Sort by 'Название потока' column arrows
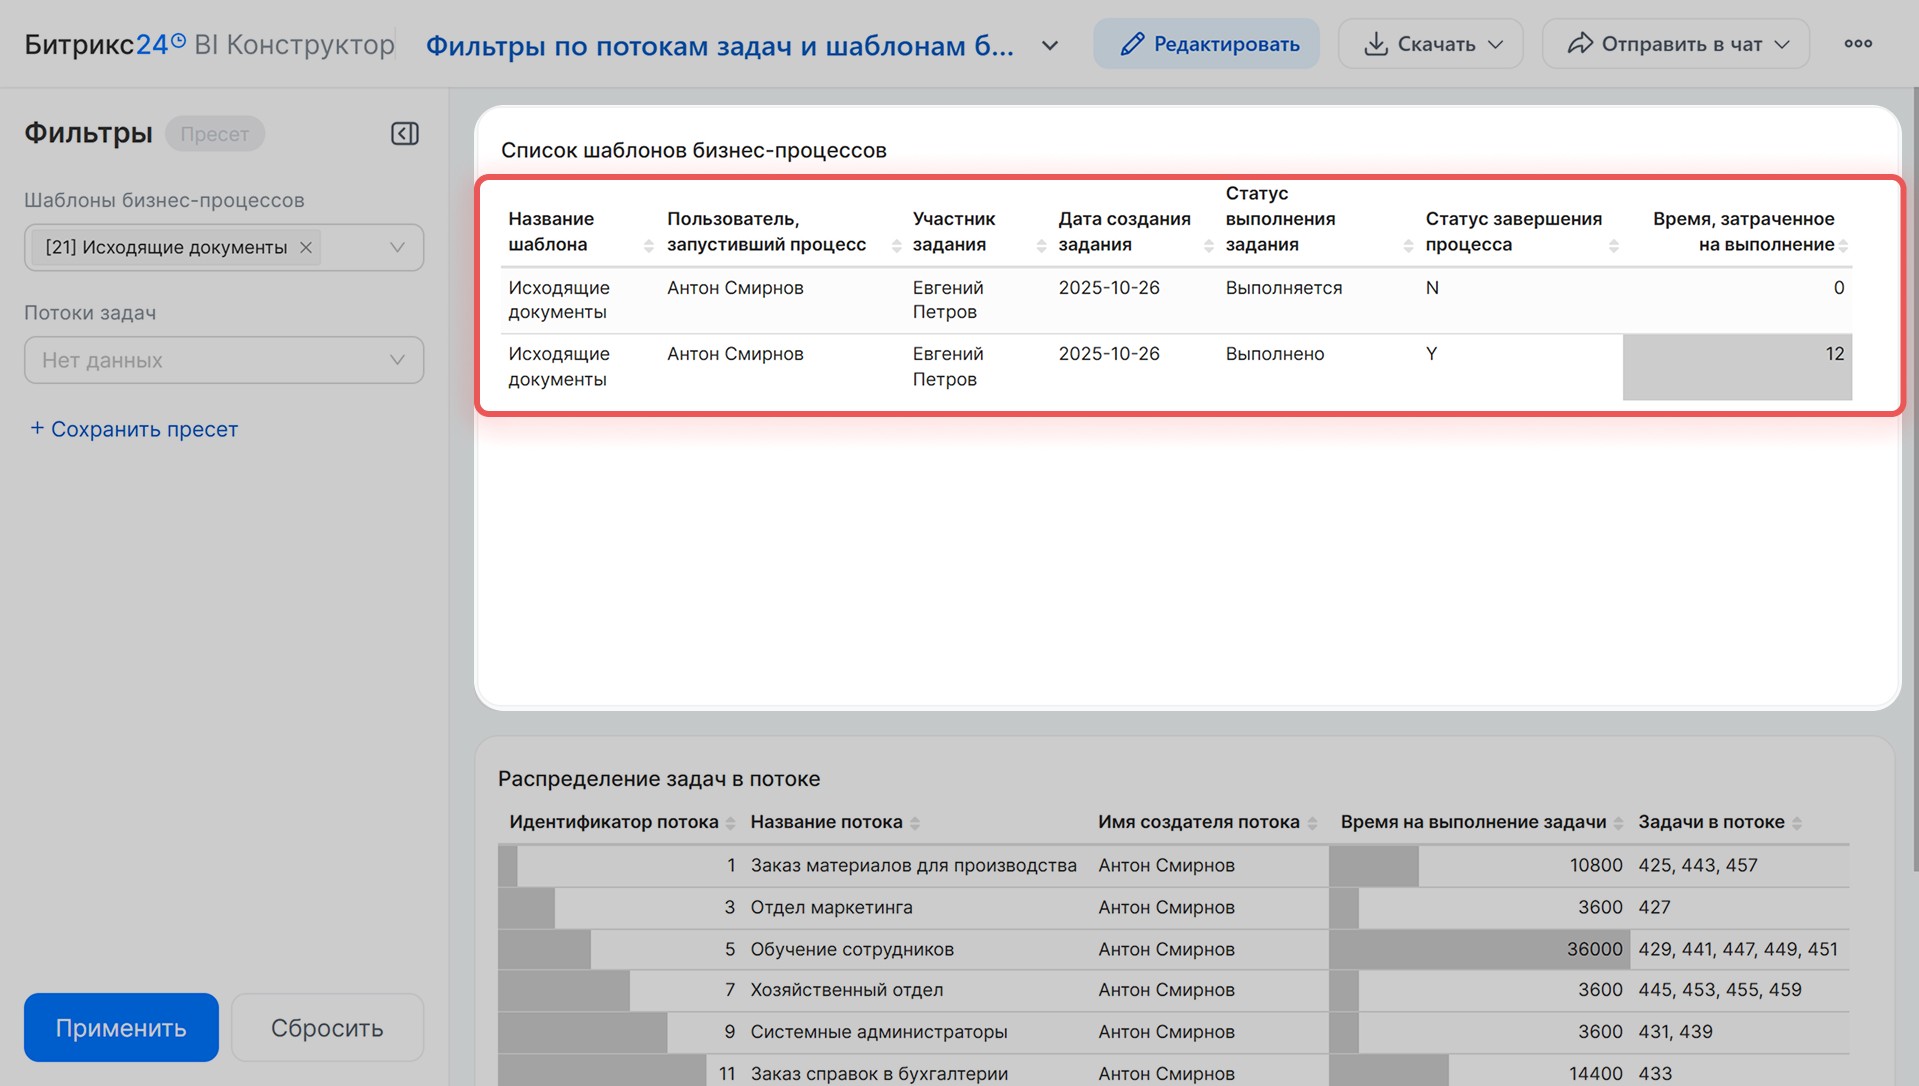Screen dimensions: 1919x1086 pyautogui.click(x=914, y=823)
